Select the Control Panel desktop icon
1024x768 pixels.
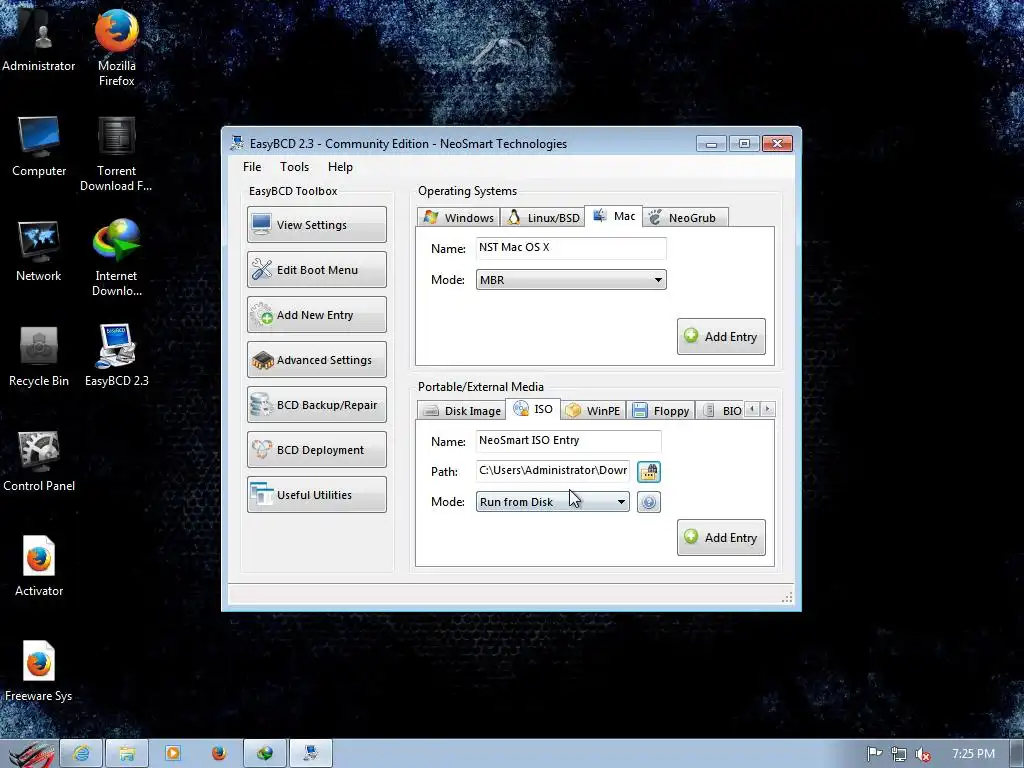tap(39, 462)
